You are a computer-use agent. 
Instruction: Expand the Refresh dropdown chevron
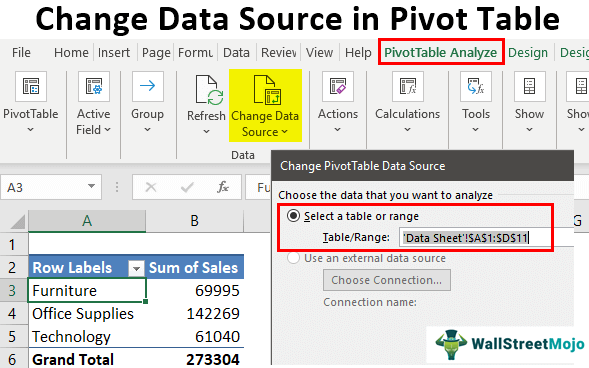pos(206,131)
